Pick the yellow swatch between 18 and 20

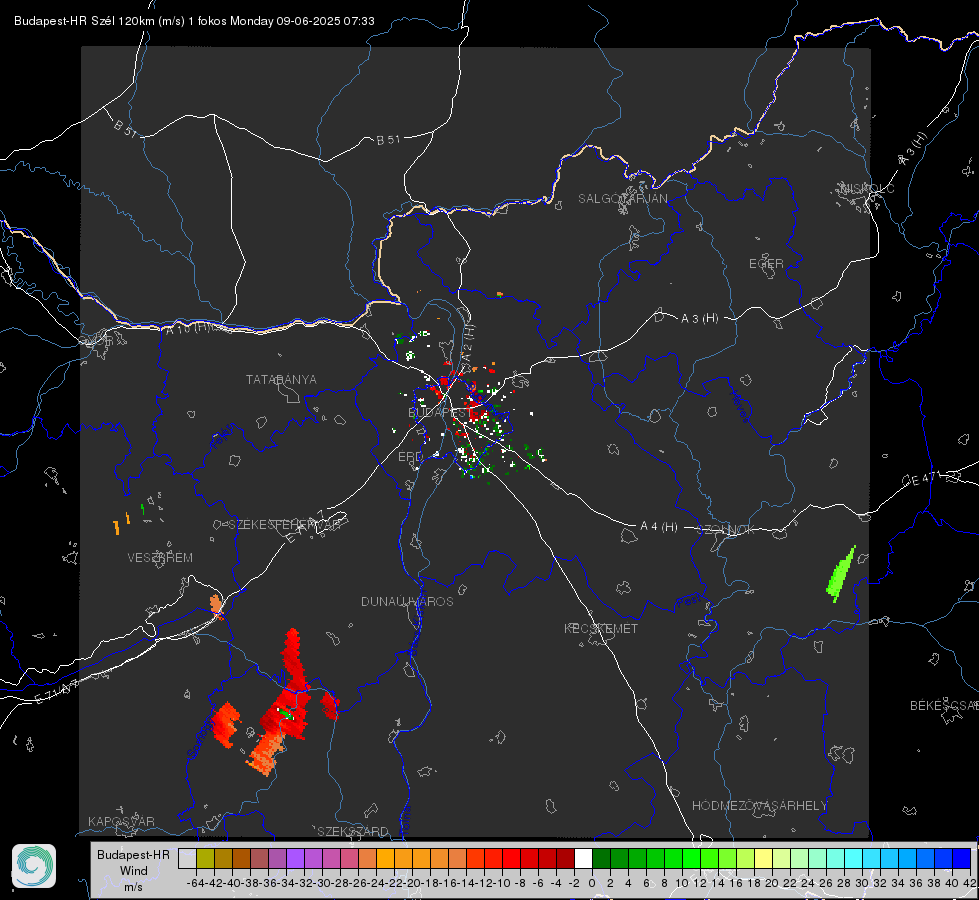764,858
